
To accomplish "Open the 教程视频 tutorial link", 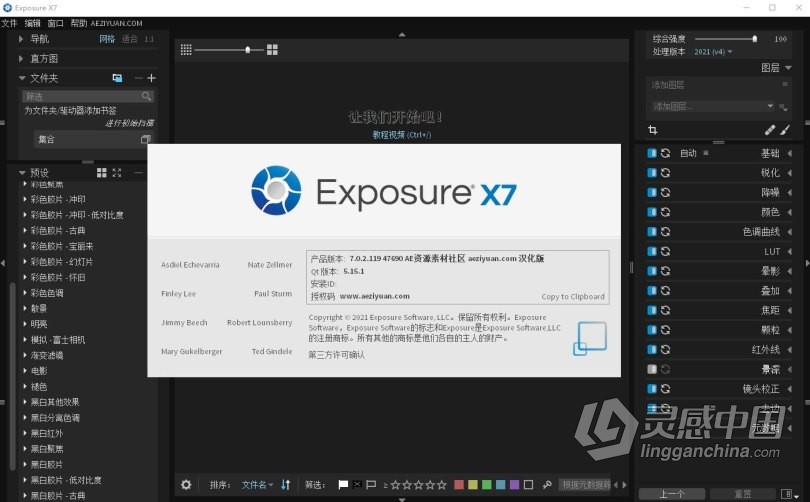I will tap(401, 135).
